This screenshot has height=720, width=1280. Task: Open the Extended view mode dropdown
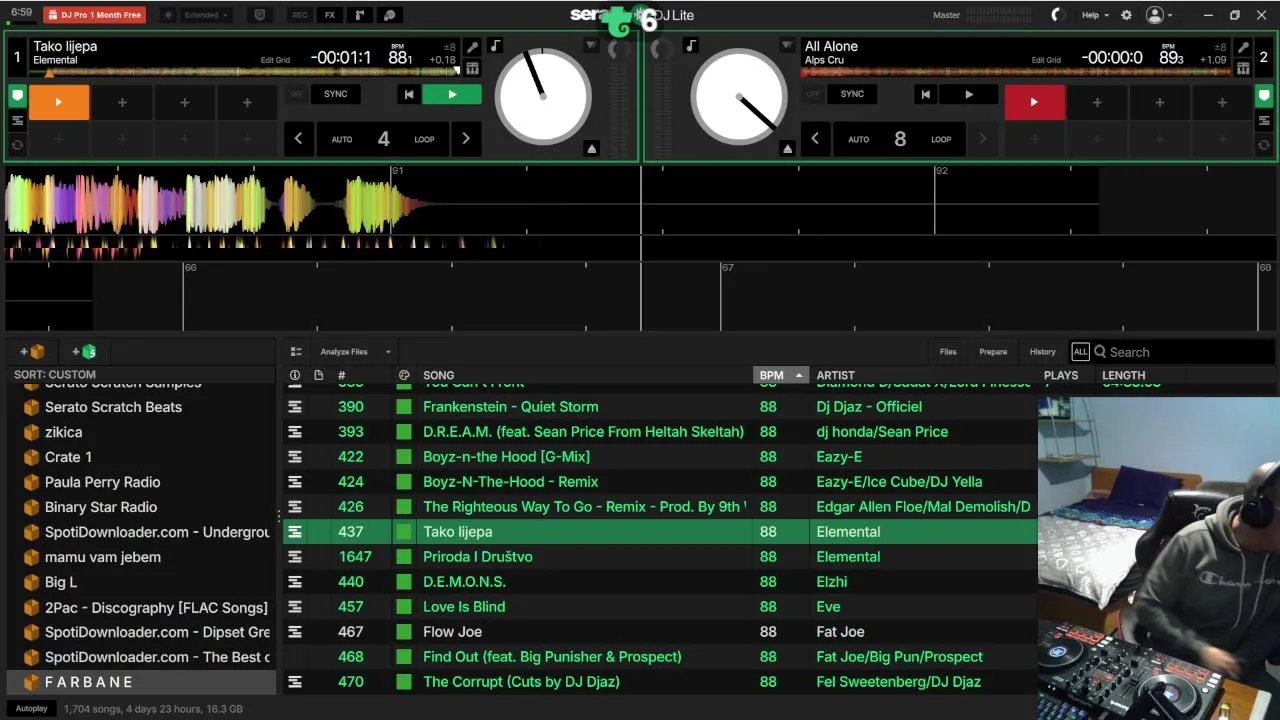tap(208, 15)
